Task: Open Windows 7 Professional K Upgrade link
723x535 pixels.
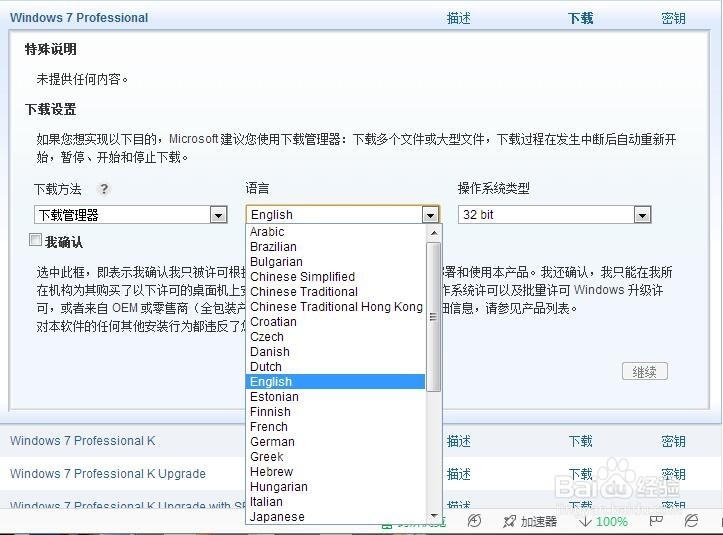Action: 108,474
